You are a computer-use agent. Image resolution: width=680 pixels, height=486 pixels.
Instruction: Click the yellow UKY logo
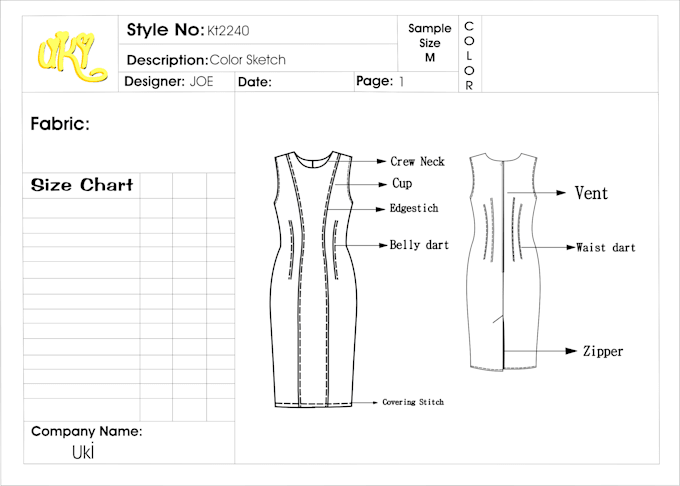(x=72, y=56)
